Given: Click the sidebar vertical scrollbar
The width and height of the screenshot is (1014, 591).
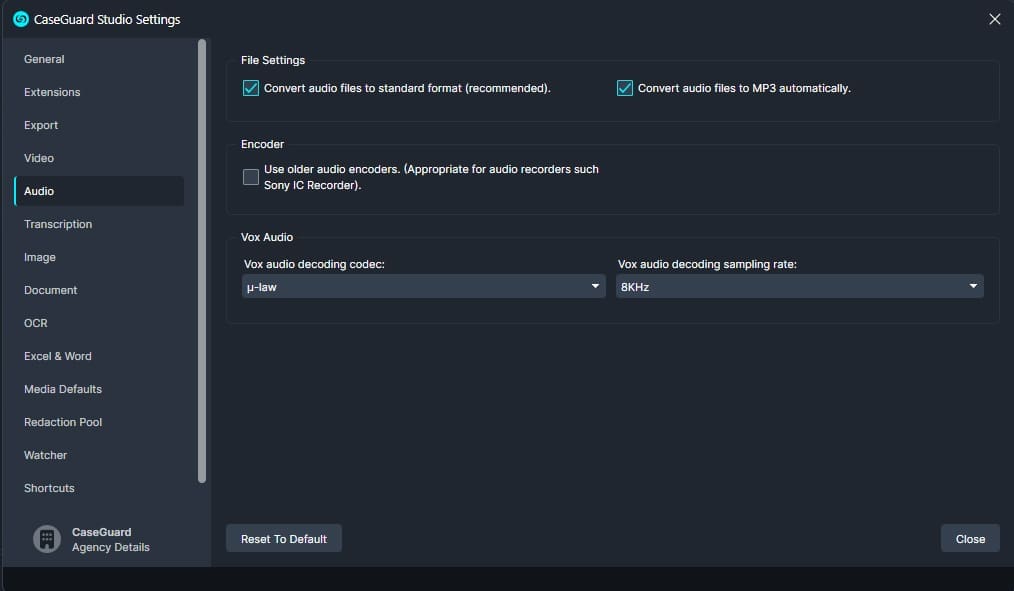Looking at the screenshot, I should pyautogui.click(x=202, y=260).
